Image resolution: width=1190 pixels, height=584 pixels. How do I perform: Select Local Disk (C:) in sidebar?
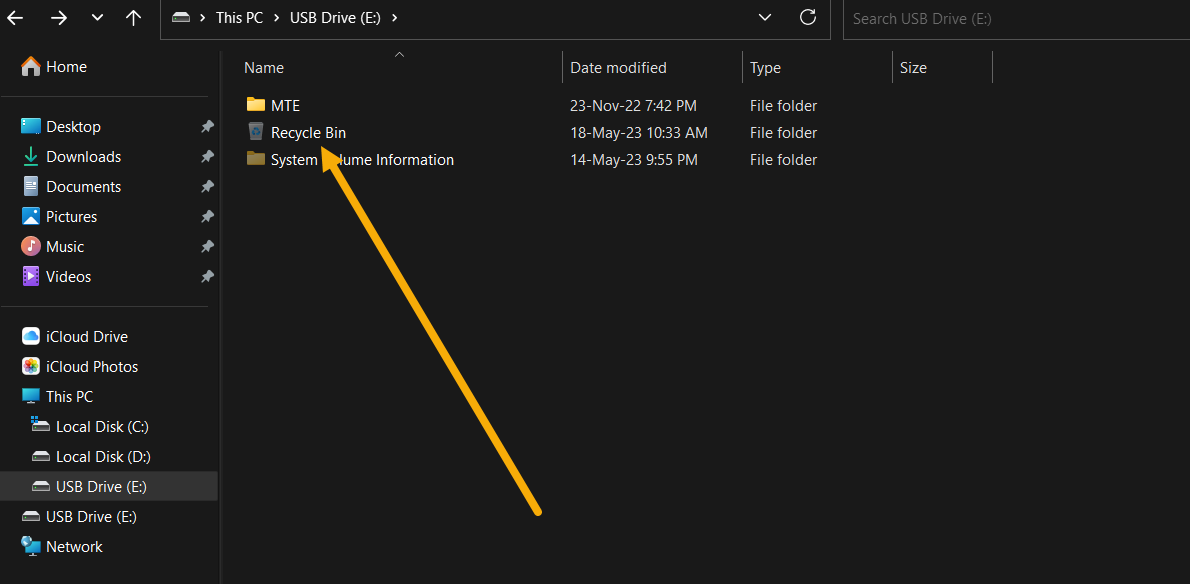102,426
